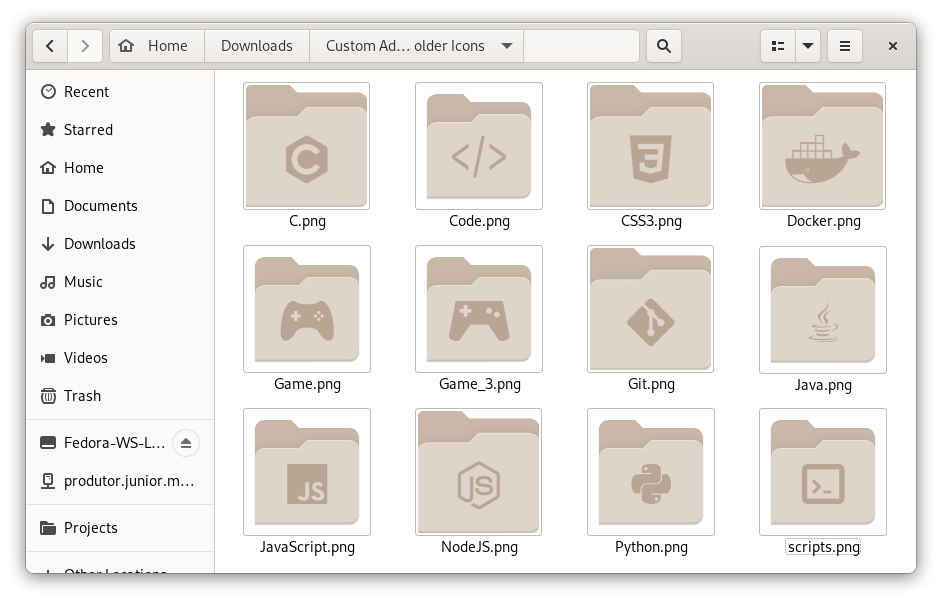
Task: Click the camera icon beside Pictures
Action: pyautogui.click(x=48, y=320)
